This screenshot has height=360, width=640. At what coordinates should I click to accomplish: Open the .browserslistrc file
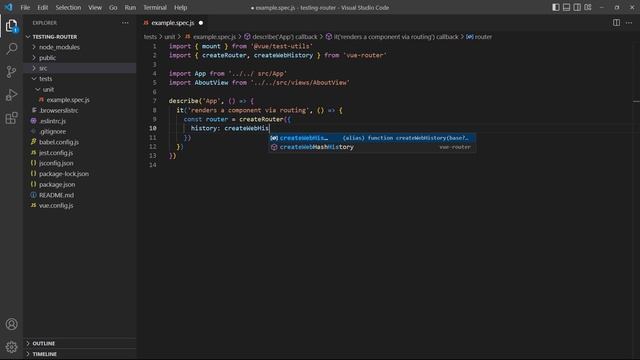tap(80, 110)
